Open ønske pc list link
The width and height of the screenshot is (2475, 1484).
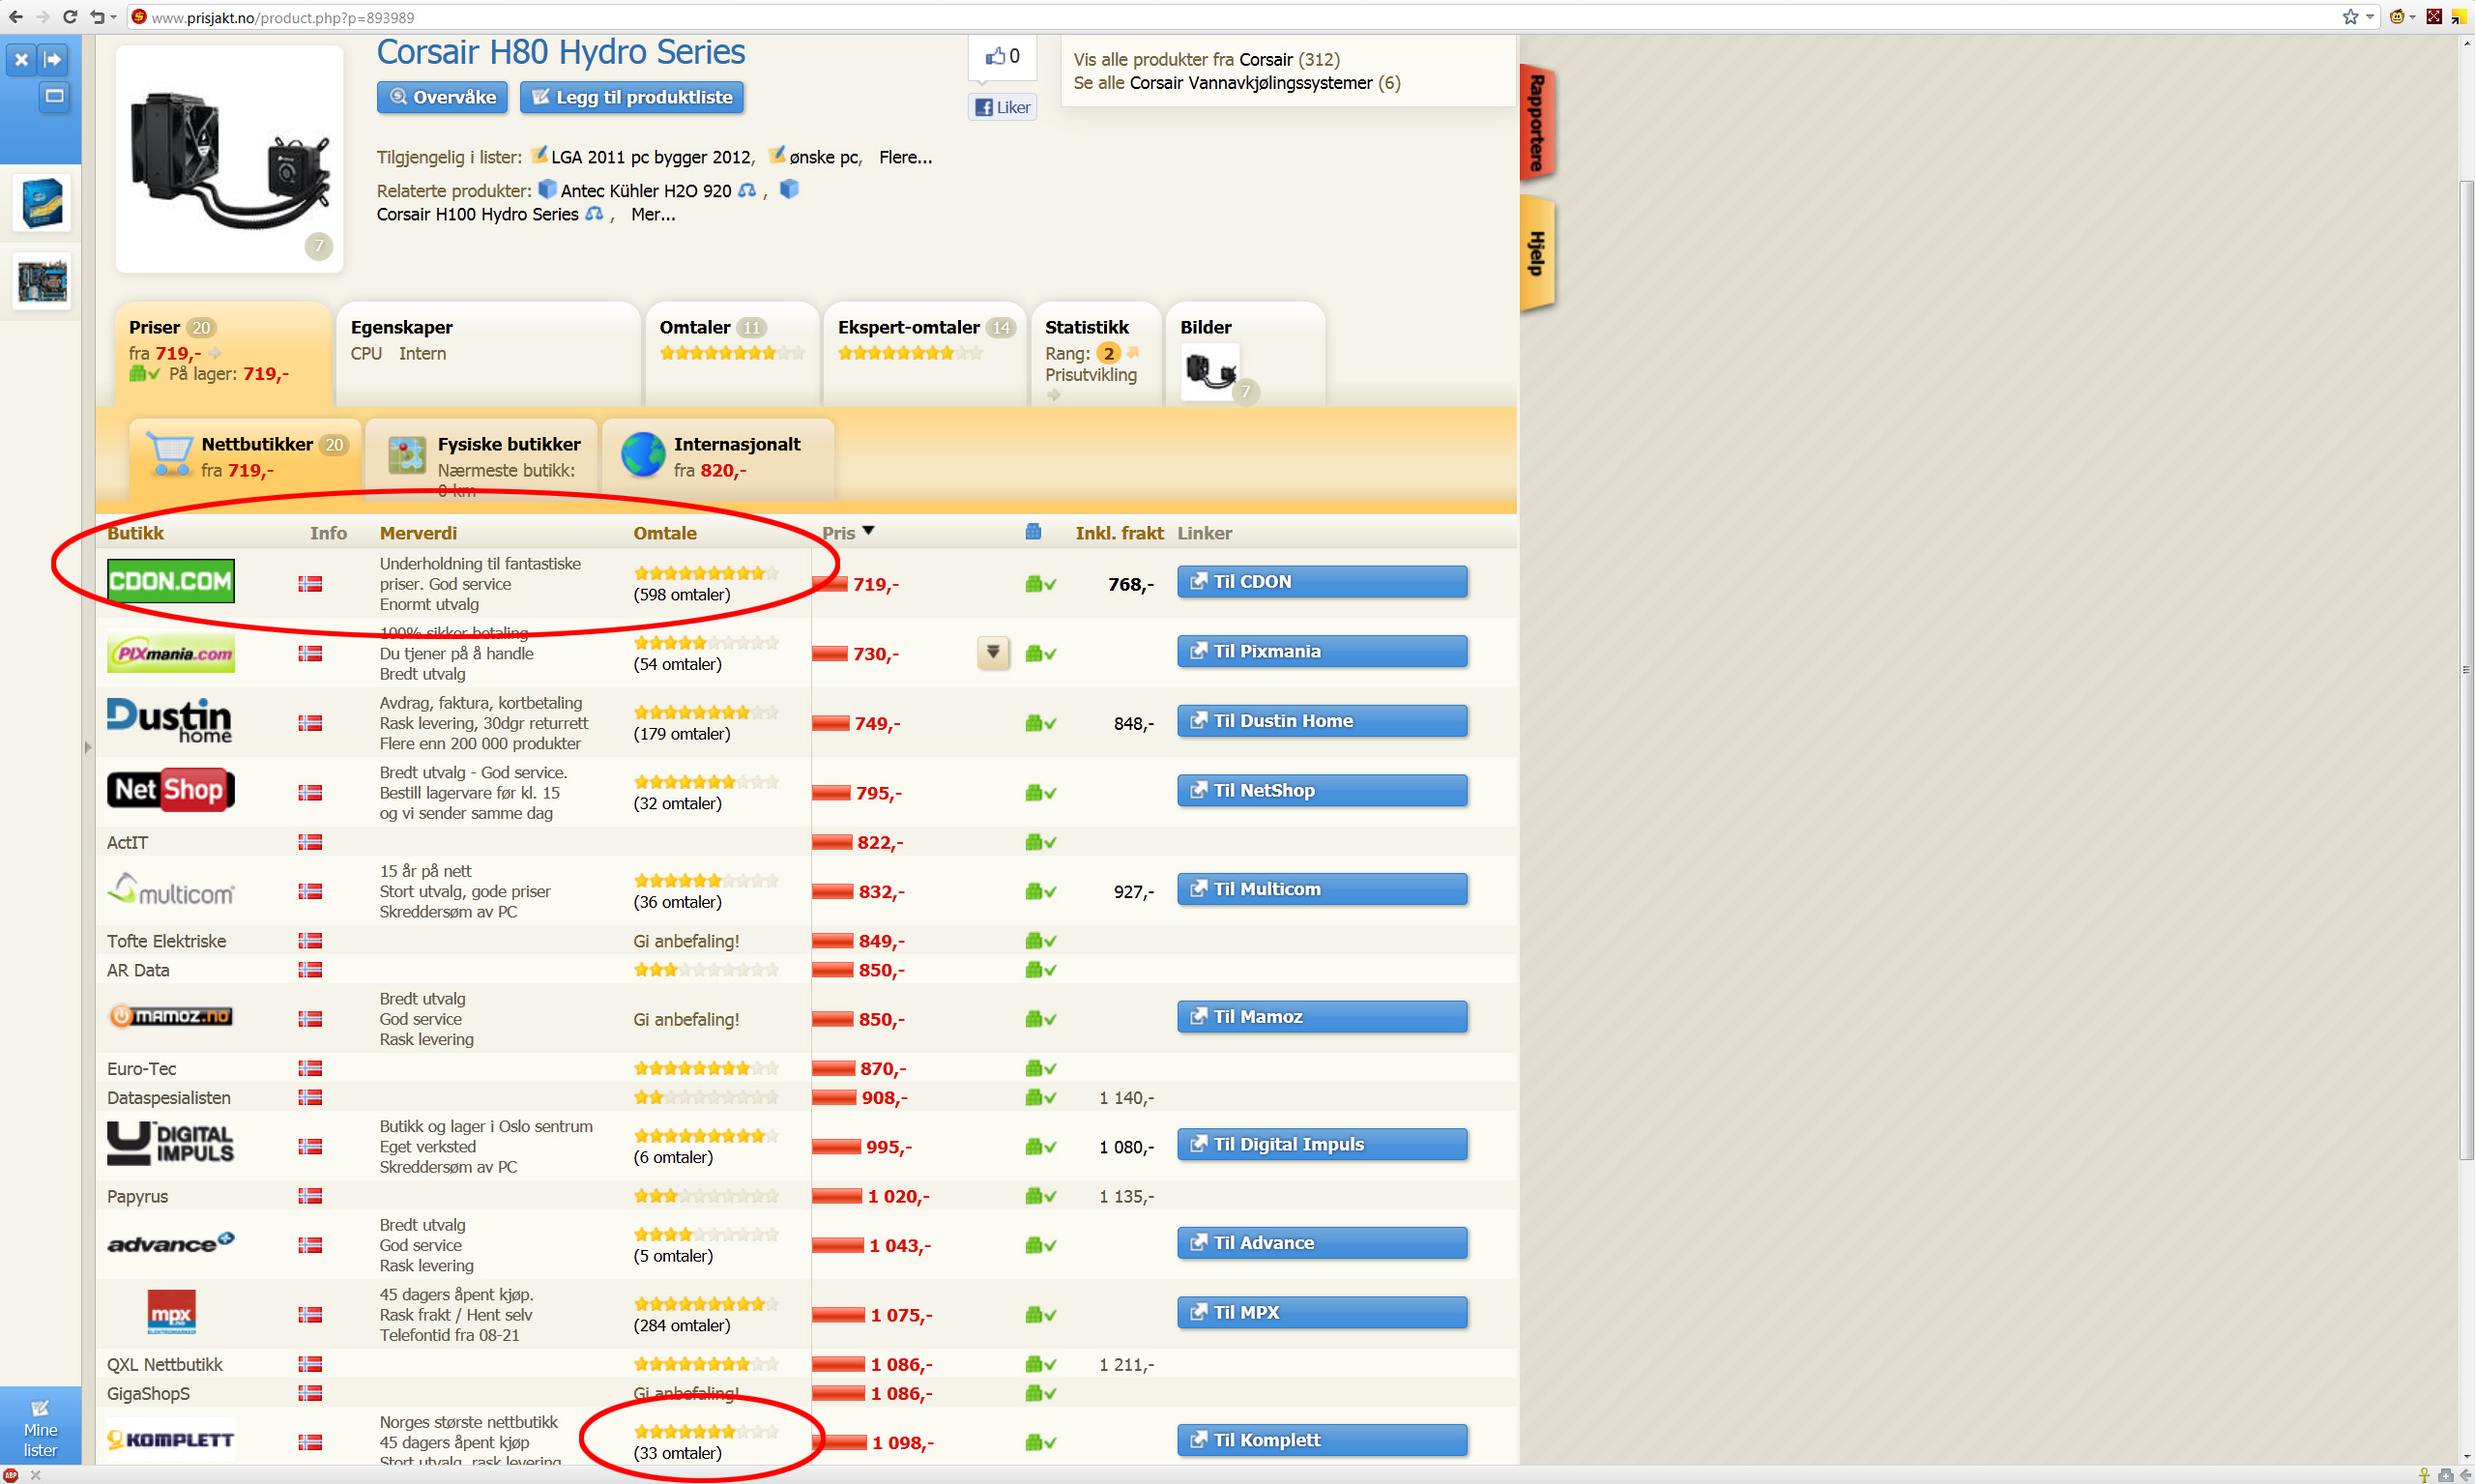(824, 157)
